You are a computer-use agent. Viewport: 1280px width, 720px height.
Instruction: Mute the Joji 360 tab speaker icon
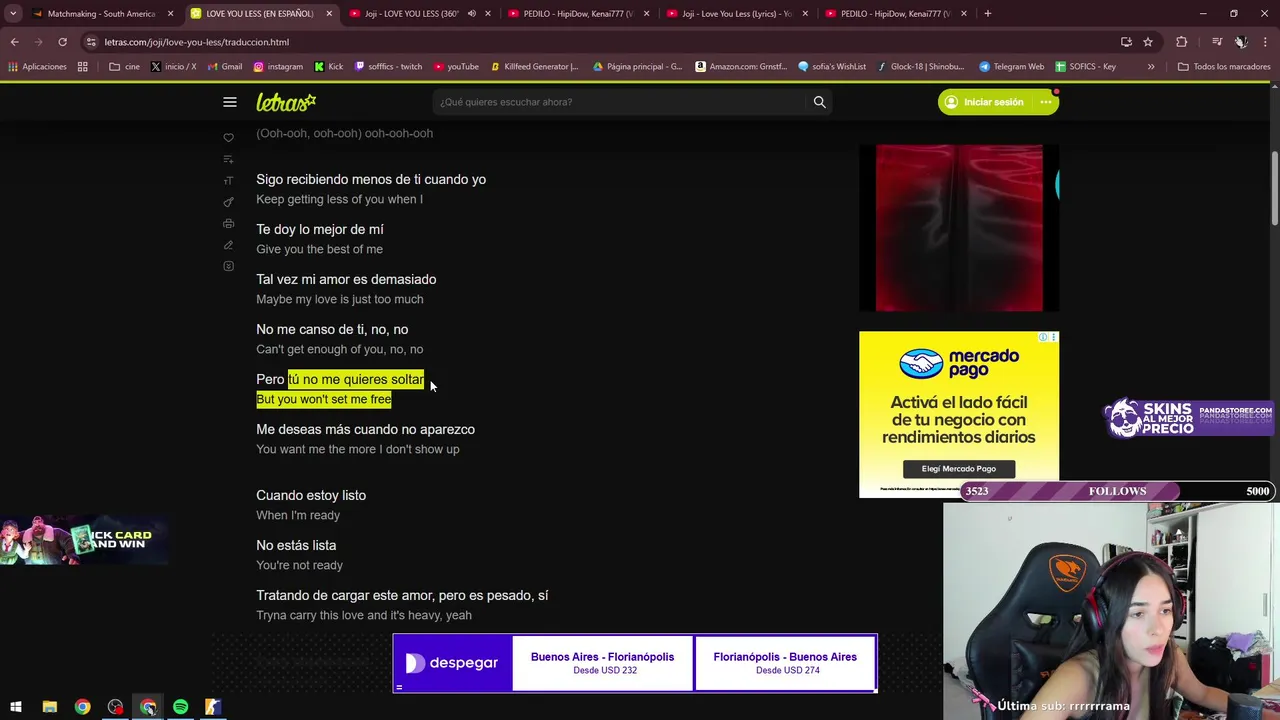point(471,14)
